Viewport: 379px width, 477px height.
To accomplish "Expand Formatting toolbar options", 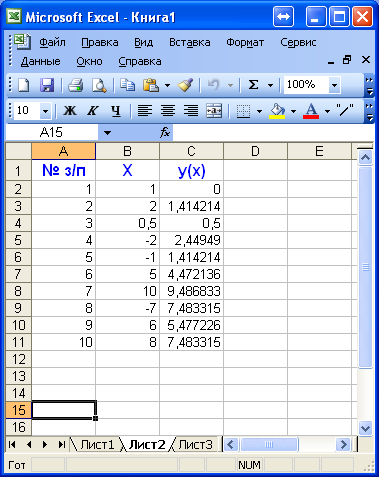I will click(x=369, y=111).
